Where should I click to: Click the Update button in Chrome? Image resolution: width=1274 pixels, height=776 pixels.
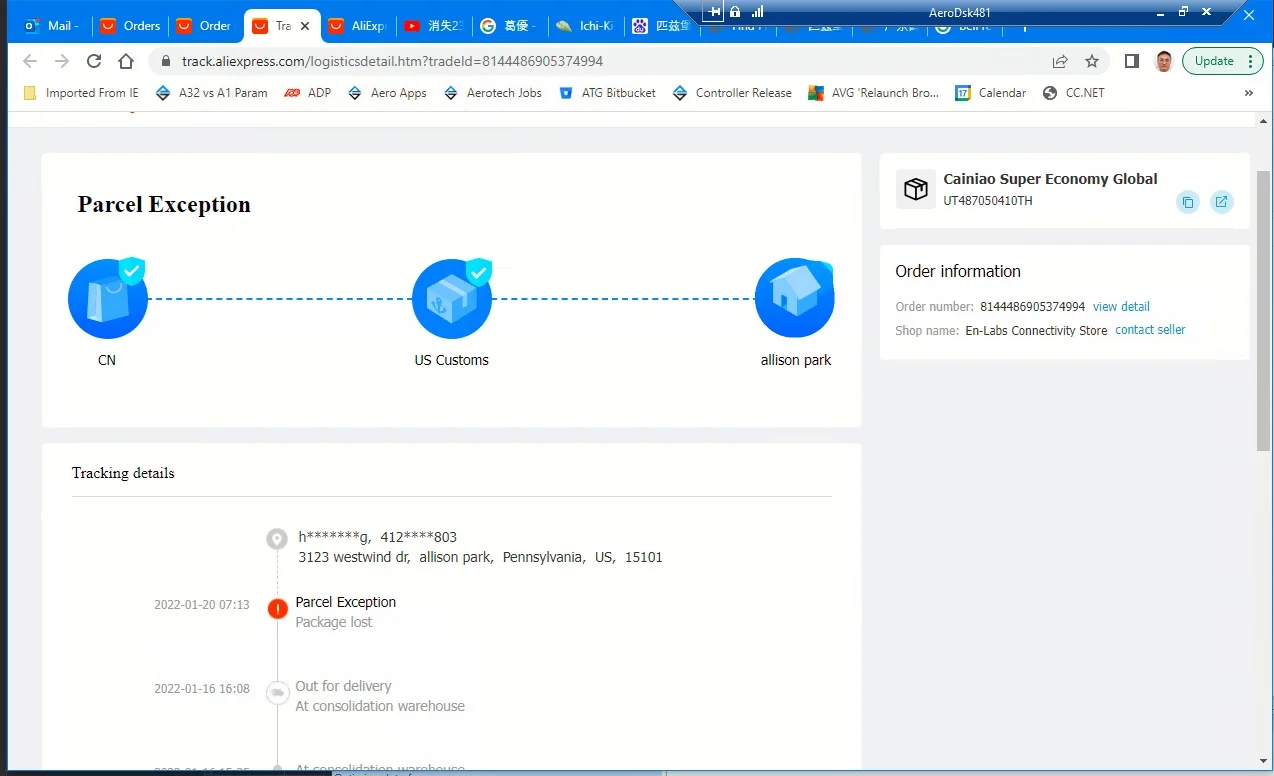click(1214, 61)
